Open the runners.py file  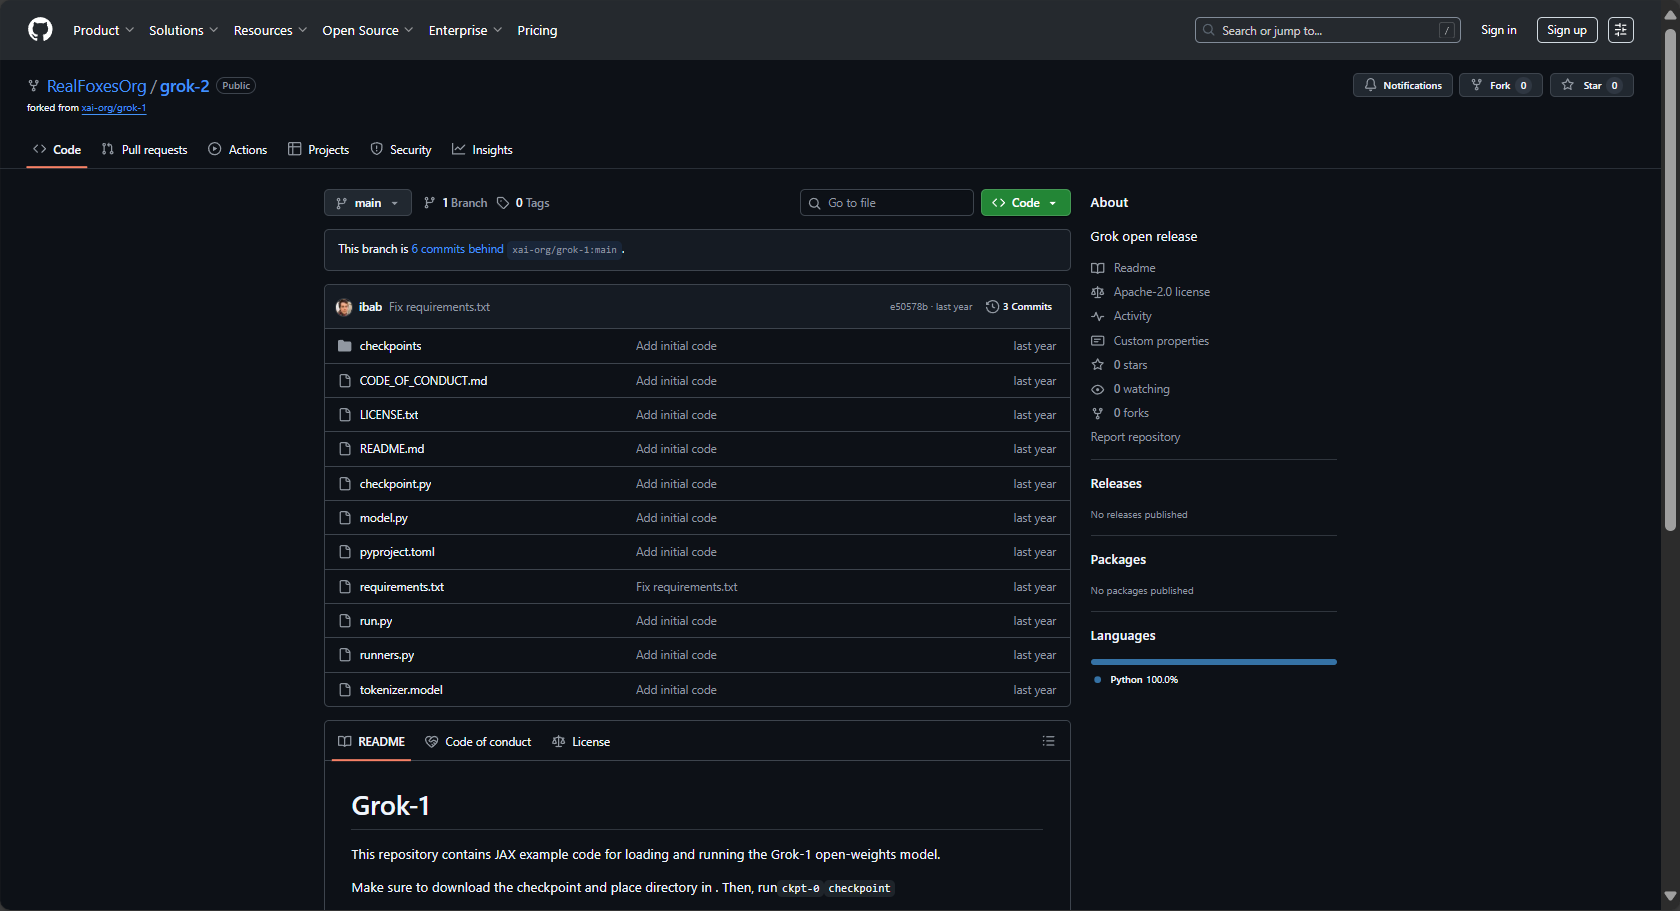(387, 655)
